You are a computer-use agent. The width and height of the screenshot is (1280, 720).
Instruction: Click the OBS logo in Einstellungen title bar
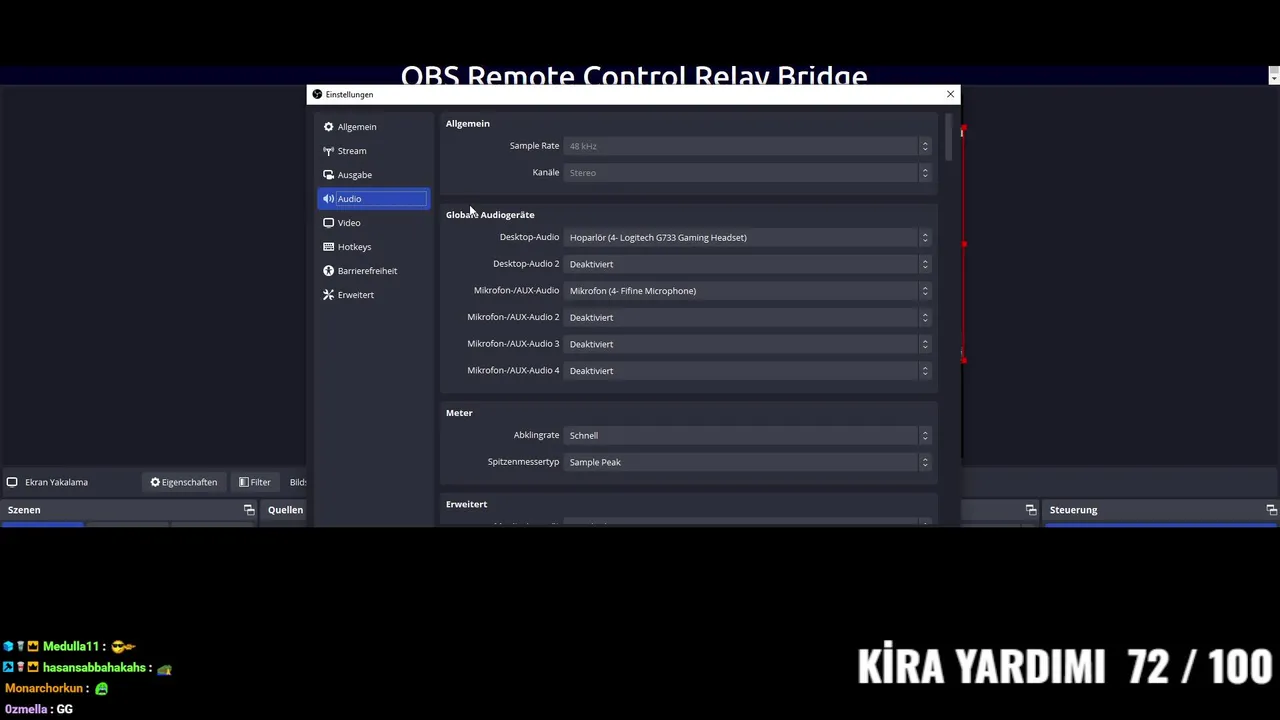click(x=317, y=94)
